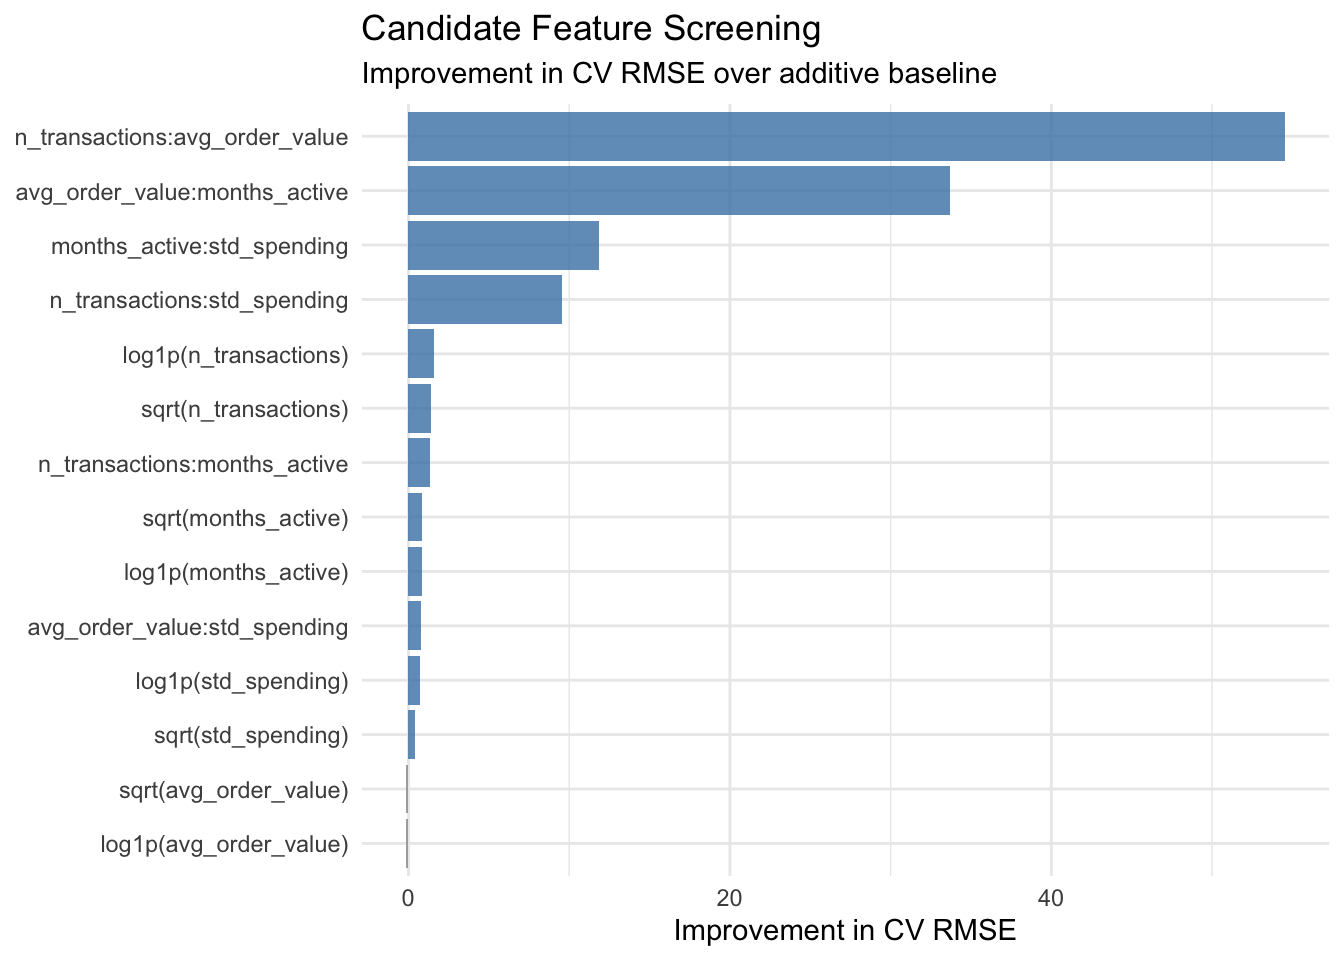Click the log1p(months_active) label text
This screenshot has width=1344, height=960.
236,573
